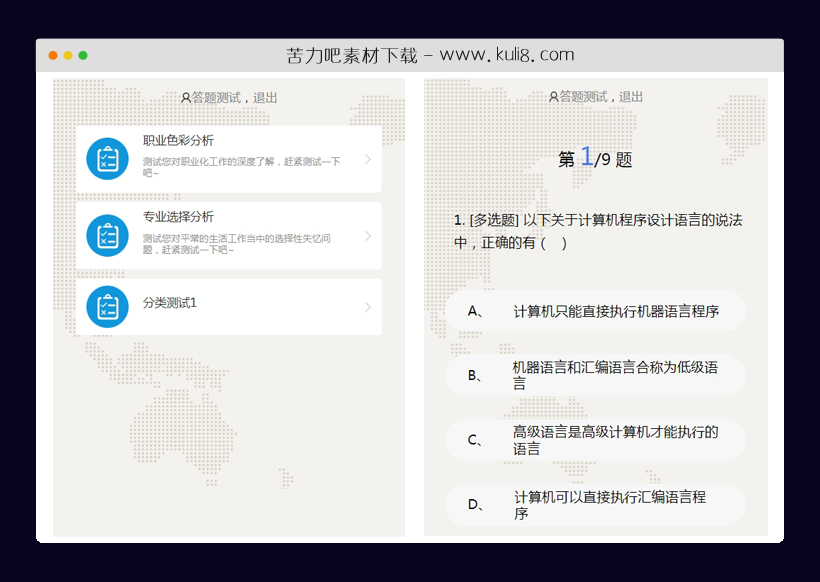Click the clipboard icon on the 职业色彩分析 card
Image resolution: width=820 pixels, height=582 pixels.
point(107,158)
